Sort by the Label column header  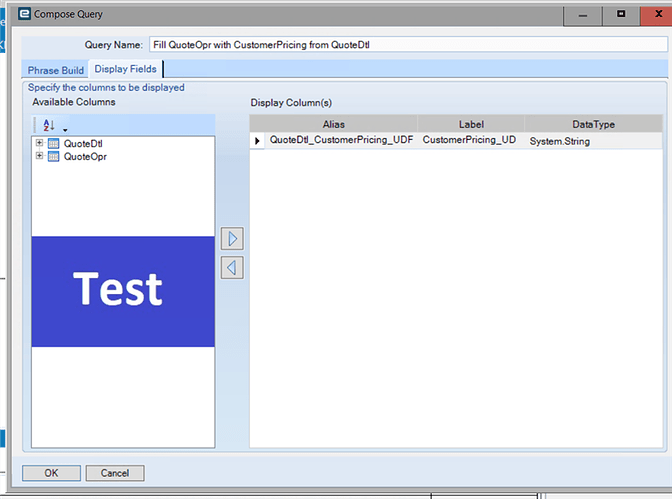pyautogui.click(x=471, y=124)
